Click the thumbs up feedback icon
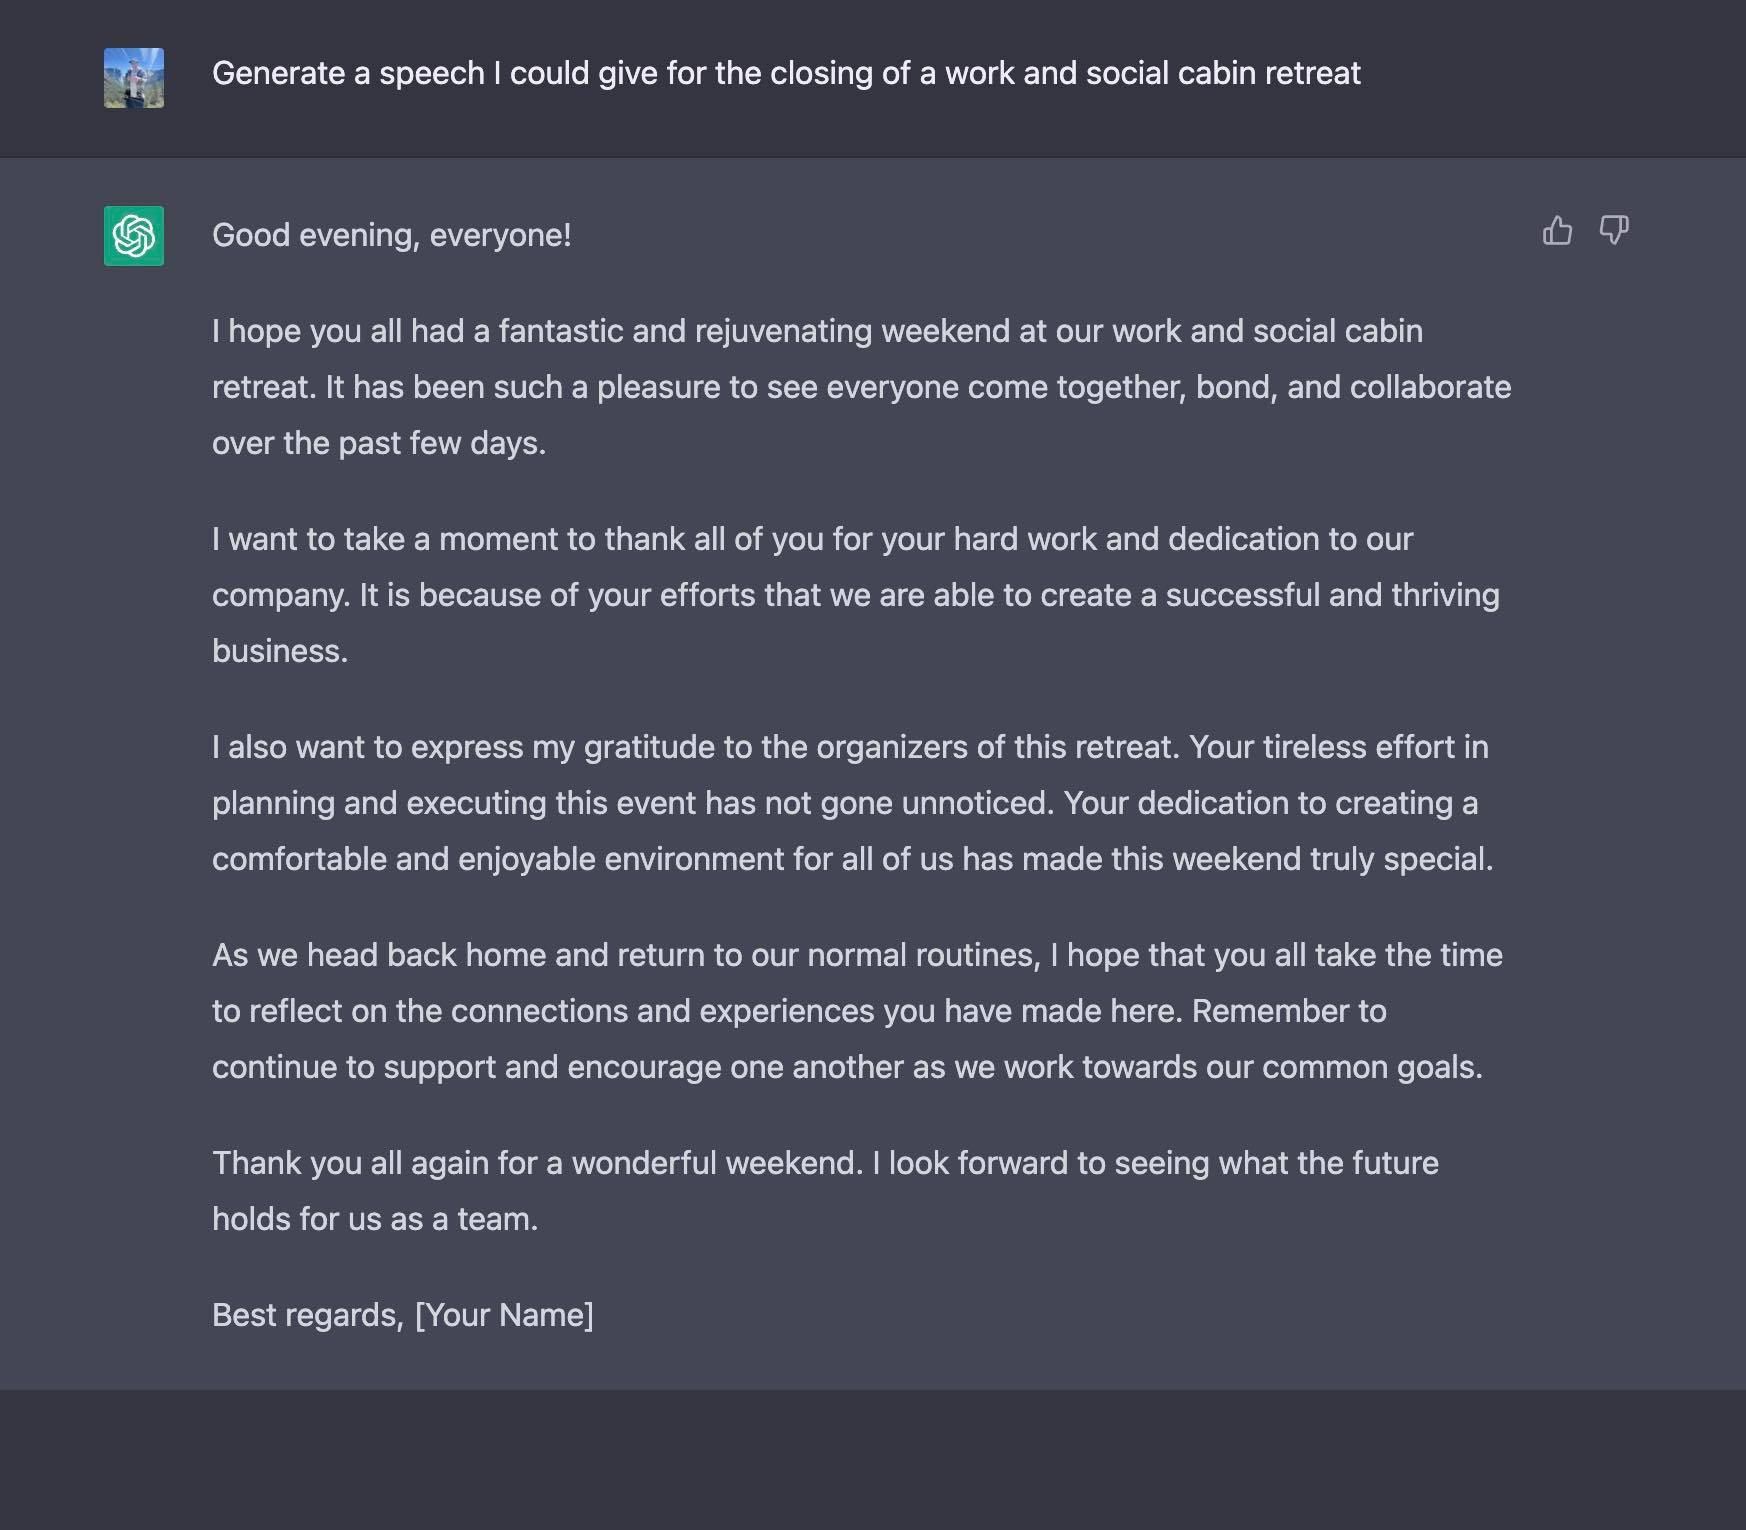 pos(1557,231)
